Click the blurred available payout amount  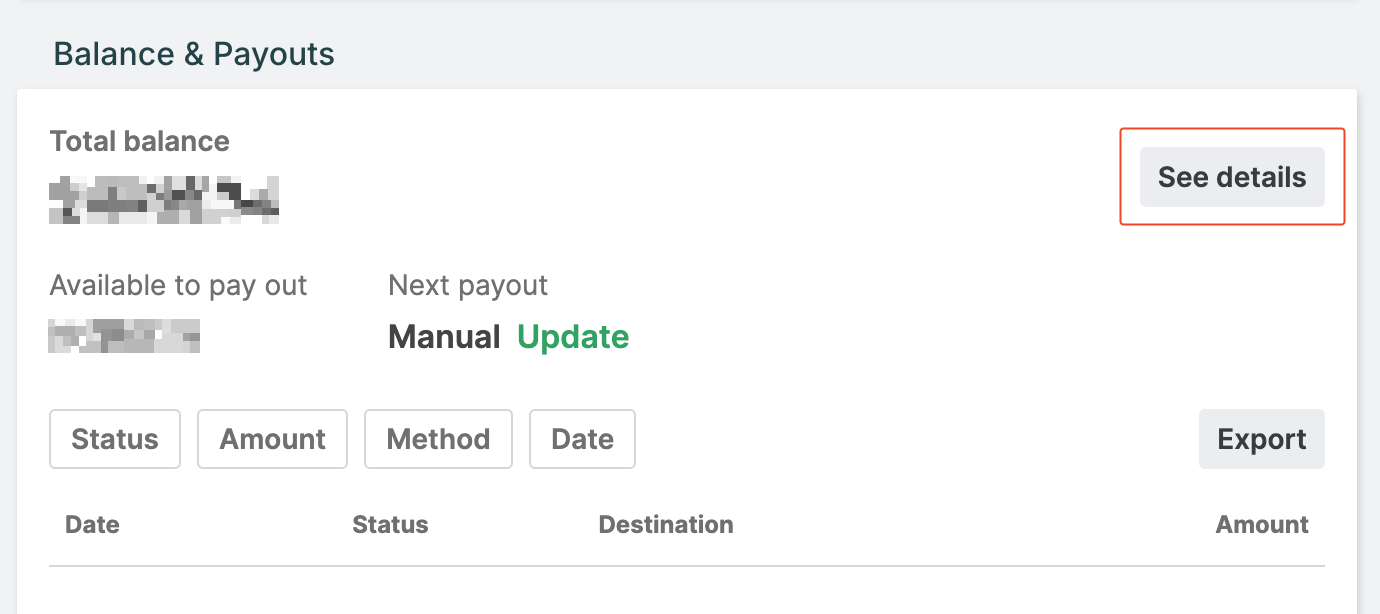(x=124, y=336)
